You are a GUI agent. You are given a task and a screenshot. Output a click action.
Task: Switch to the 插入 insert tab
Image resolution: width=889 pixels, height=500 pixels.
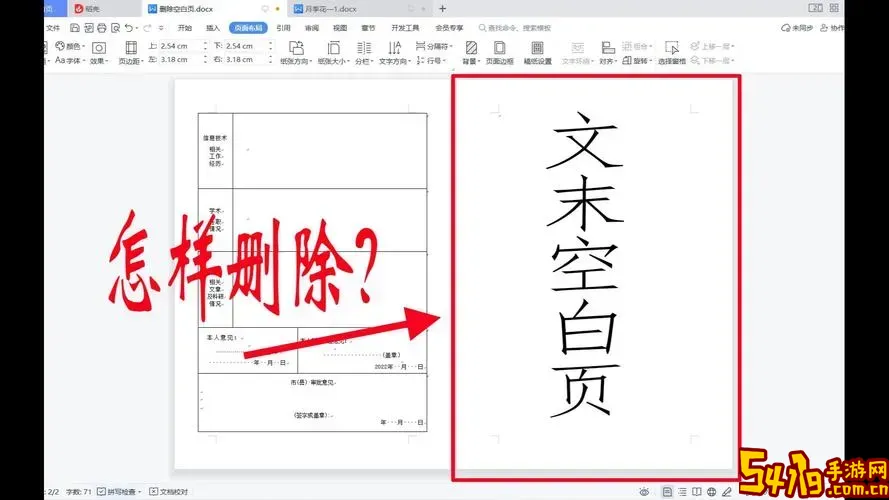213,28
